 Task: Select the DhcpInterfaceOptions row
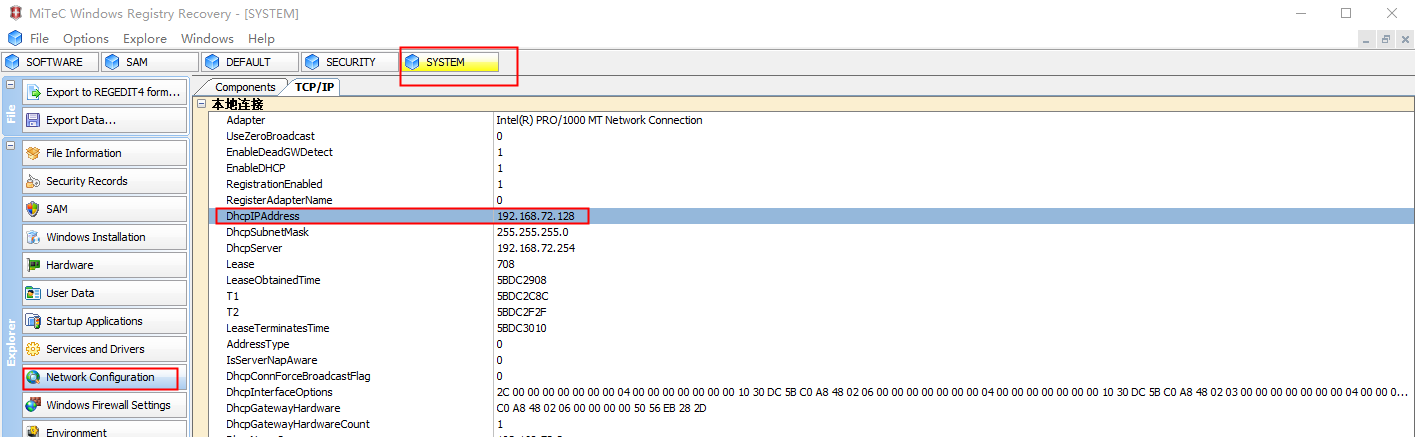coord(811,392)
